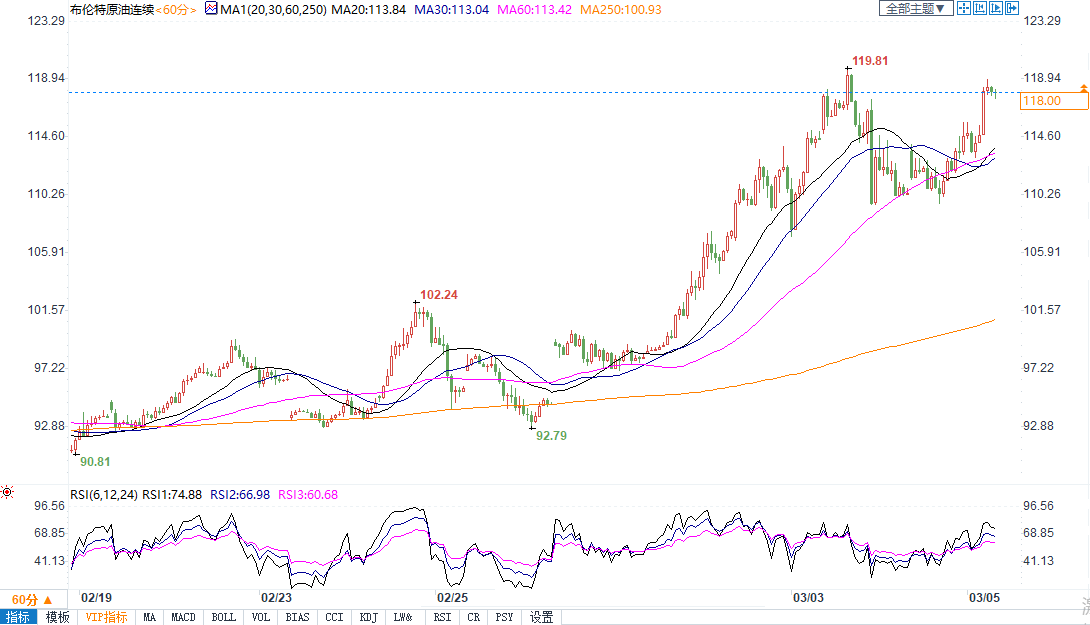Switch to the 指标 tab
The image size is (1090, 625).
tap(18, 617)
